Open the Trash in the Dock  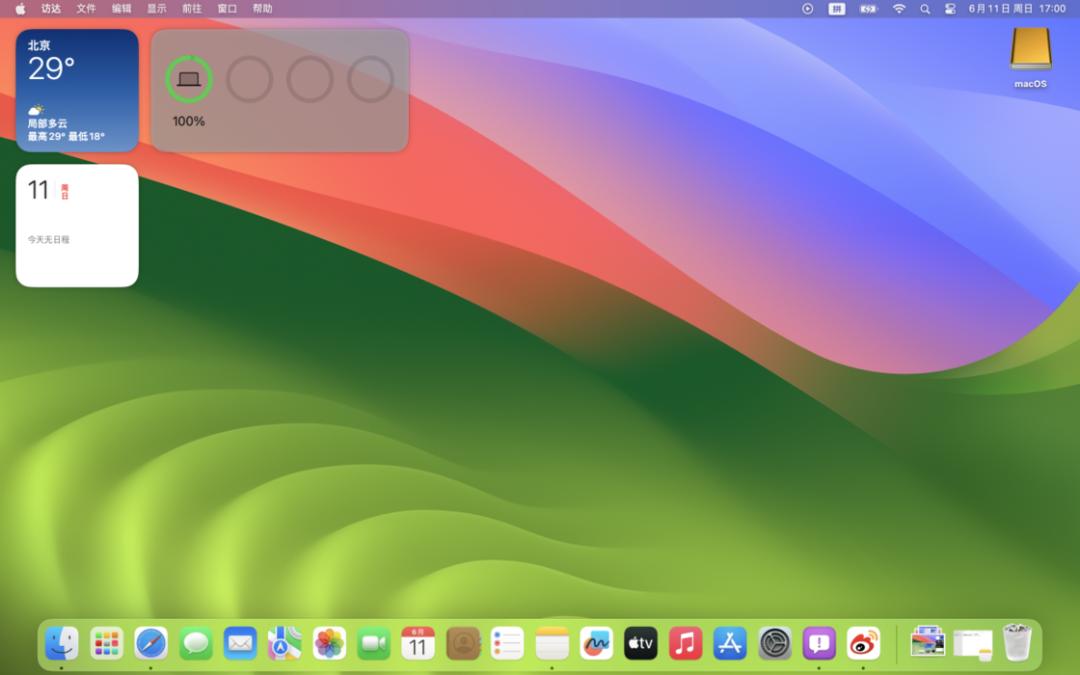click(1017, 643)
